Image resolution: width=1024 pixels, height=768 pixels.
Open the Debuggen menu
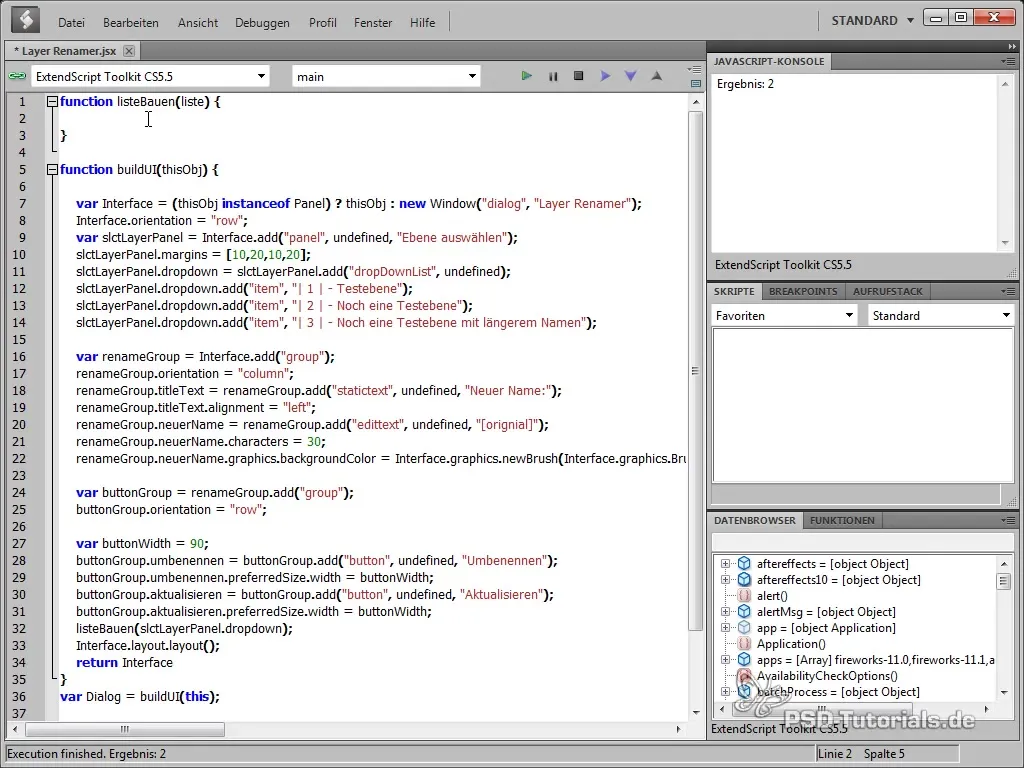tap(262, 22)
